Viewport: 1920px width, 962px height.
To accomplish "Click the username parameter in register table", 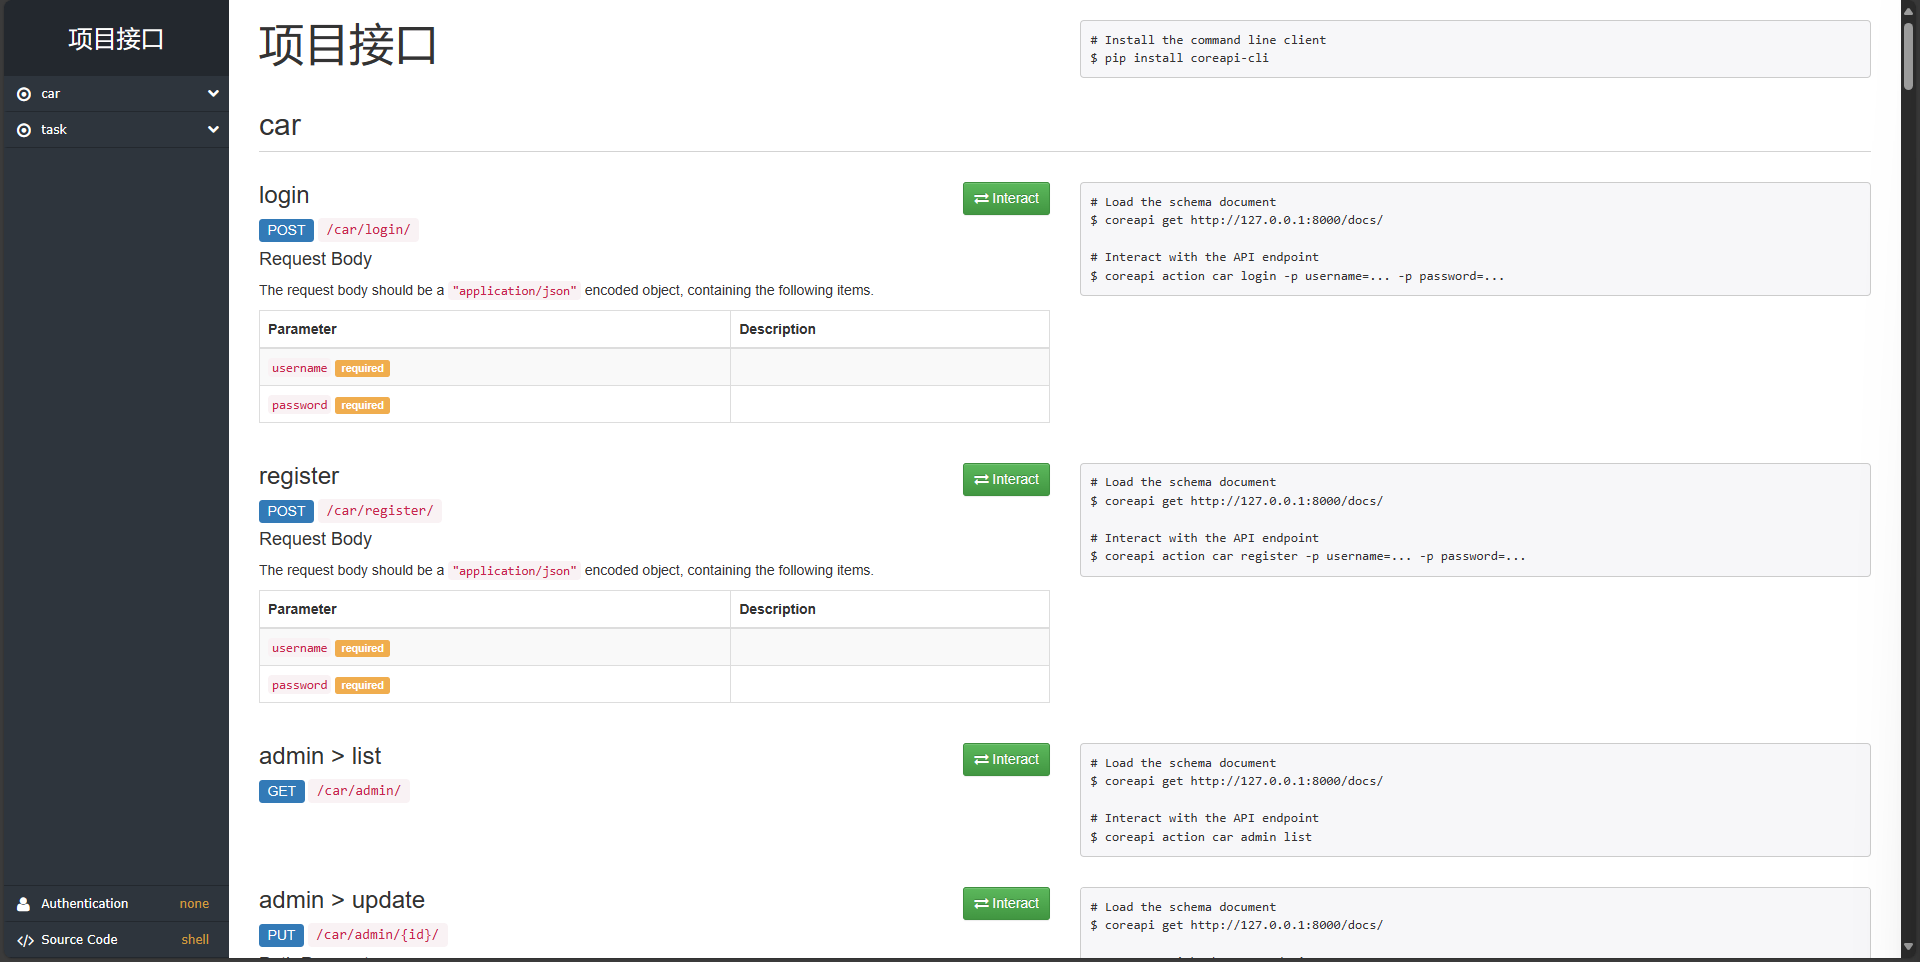I will [x=299, y=648].
